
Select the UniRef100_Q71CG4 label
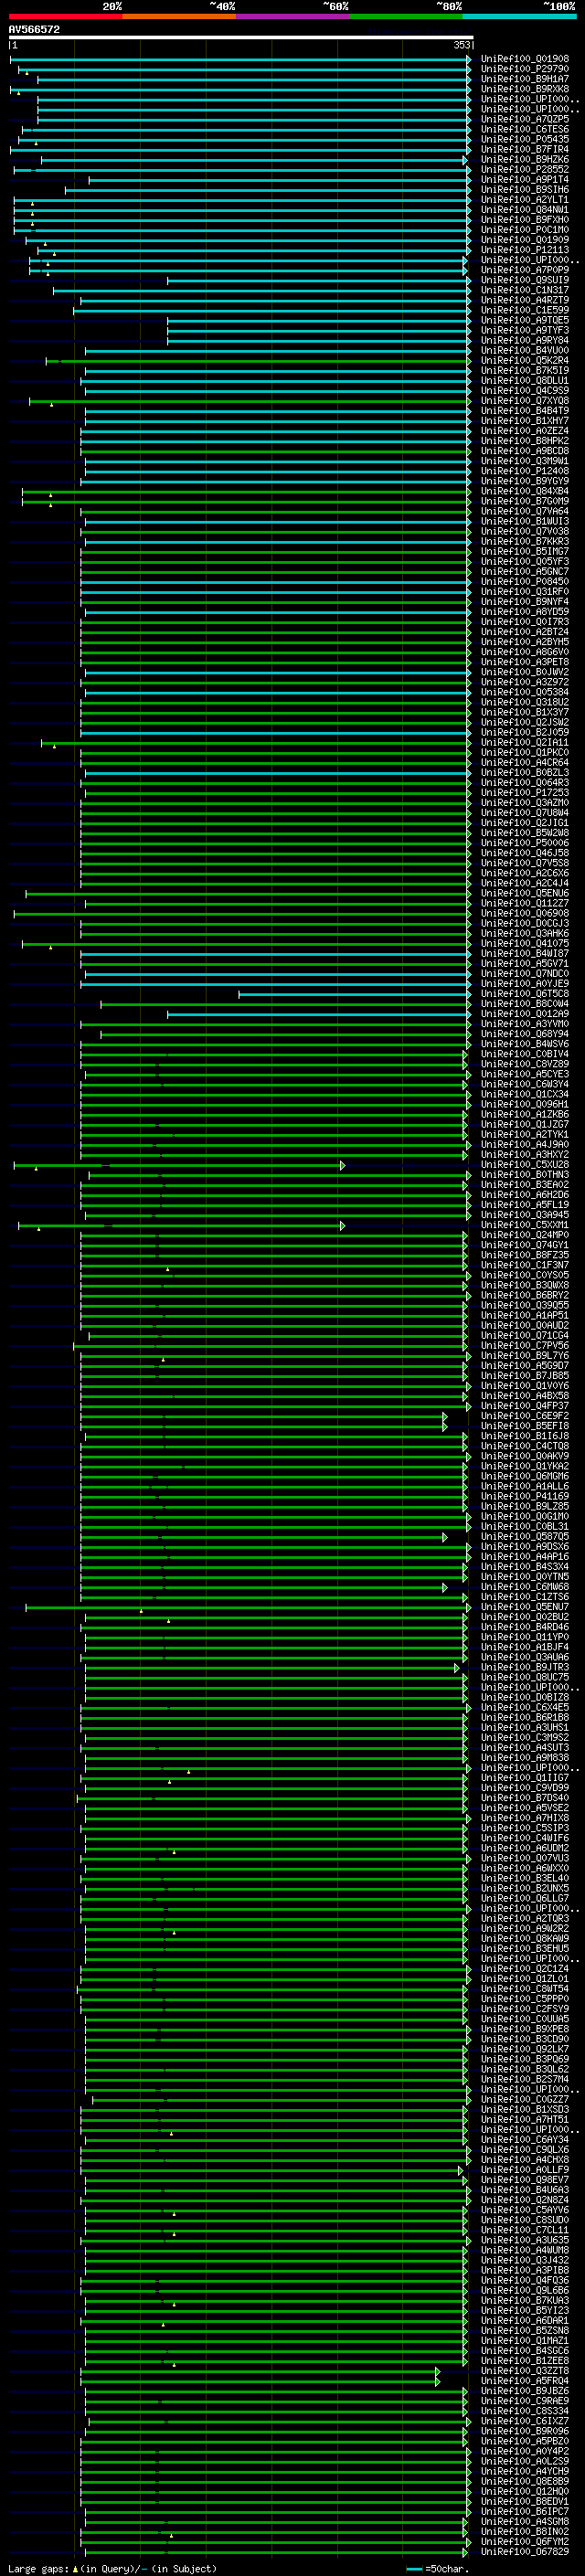pos(524,1336)
